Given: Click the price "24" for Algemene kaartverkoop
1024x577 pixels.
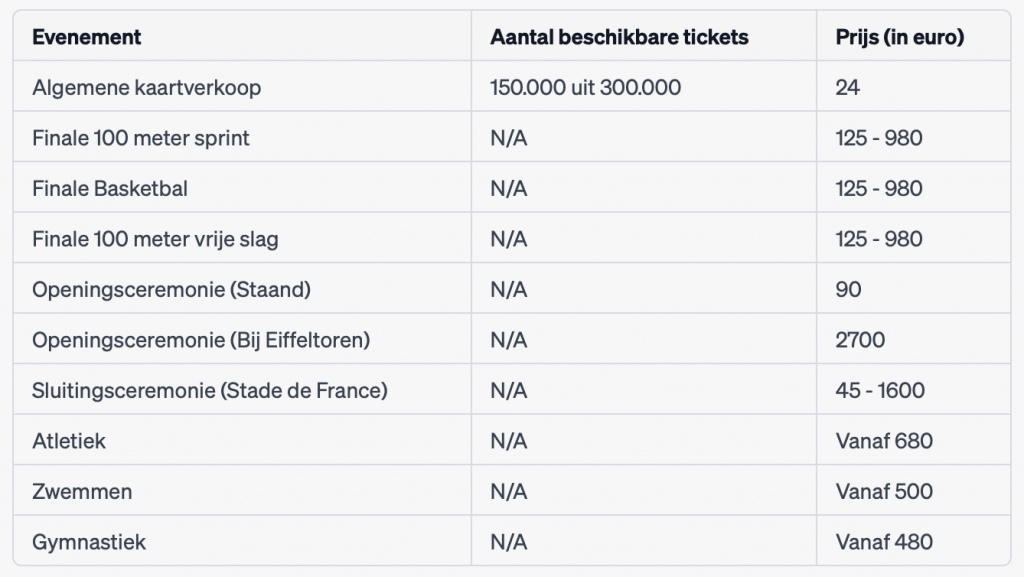Looking at the screenshot, I should click(848, 88).
